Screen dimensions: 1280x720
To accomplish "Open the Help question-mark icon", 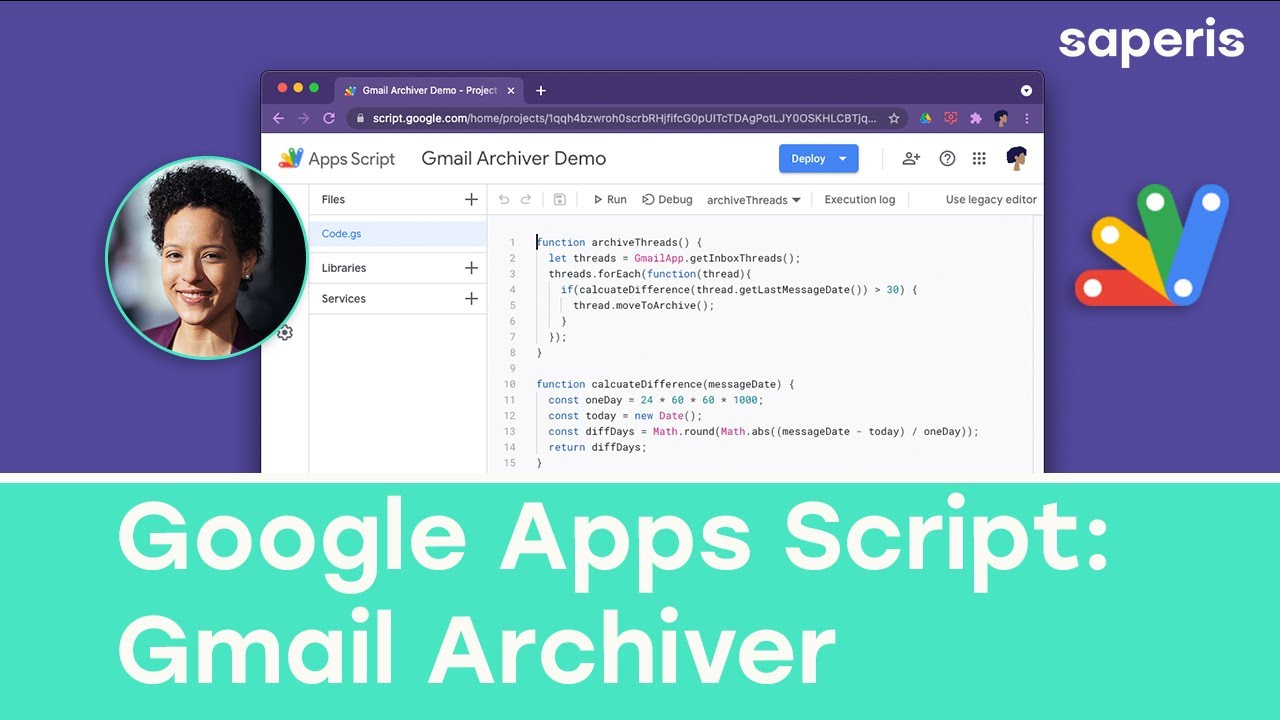I will (x=947, y=158).
